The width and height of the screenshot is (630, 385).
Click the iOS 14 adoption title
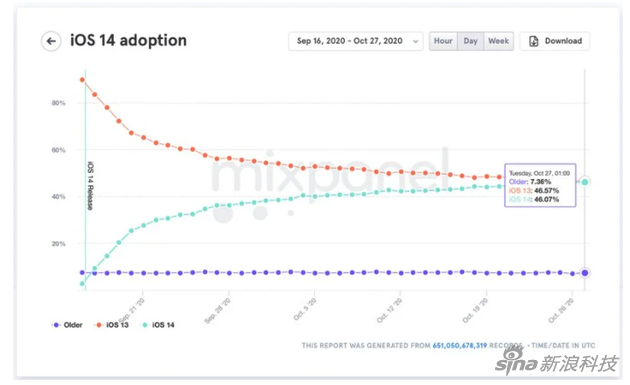click(129, 41)
